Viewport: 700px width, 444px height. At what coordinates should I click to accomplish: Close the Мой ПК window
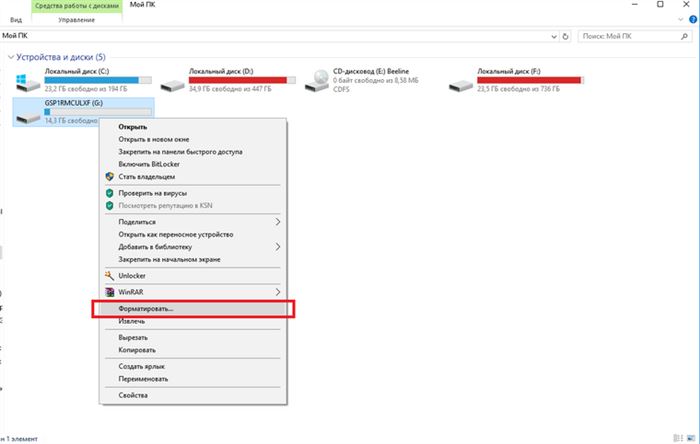coord(687,4)
